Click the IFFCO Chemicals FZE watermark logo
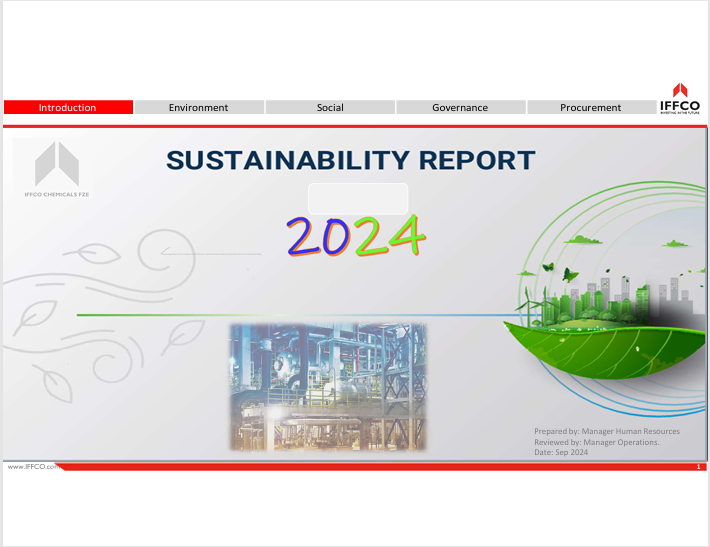 tap(56, 172)
